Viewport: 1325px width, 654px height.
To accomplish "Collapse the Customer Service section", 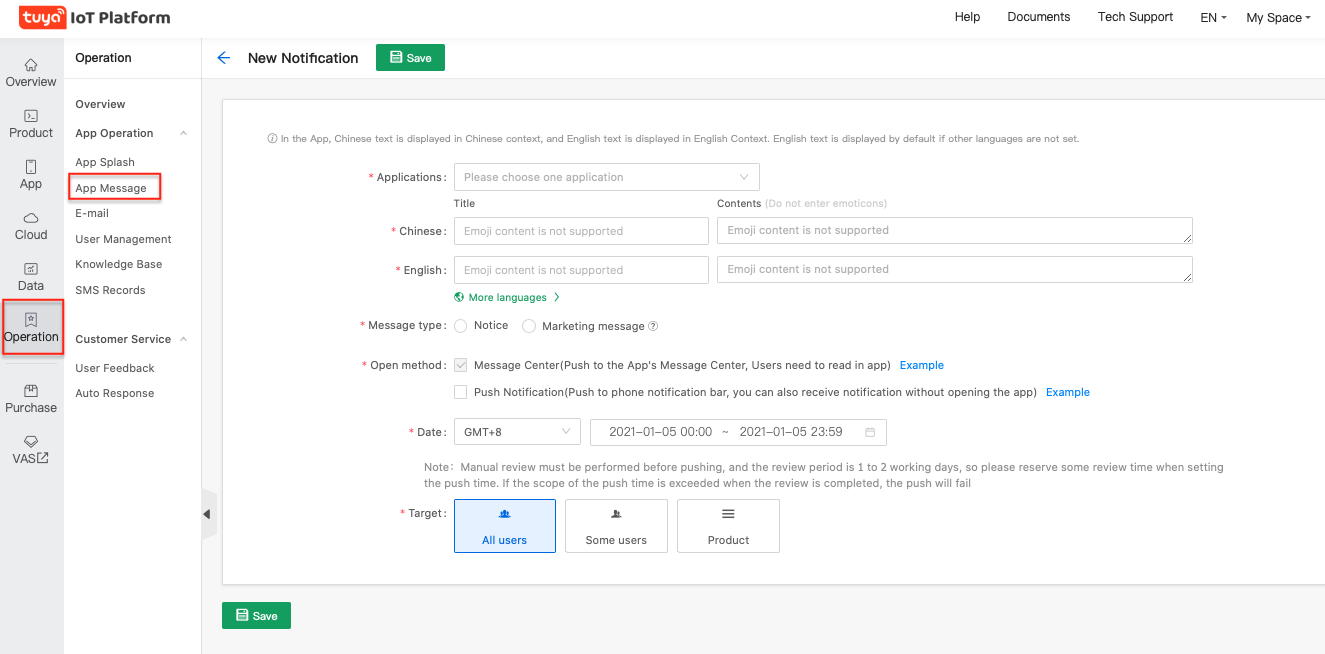I will click(x=131, y=339).
